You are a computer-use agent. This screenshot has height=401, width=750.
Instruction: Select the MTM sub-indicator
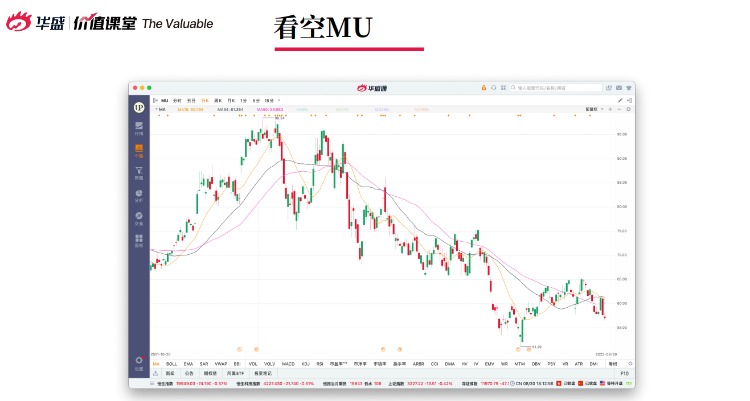point(519,364)
